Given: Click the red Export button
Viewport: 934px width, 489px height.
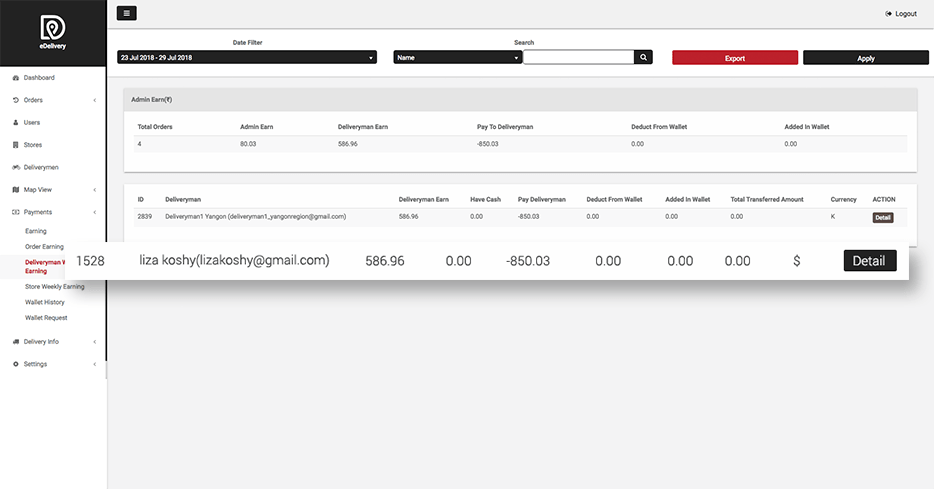Looking at the screenshot, I should 735,58.
